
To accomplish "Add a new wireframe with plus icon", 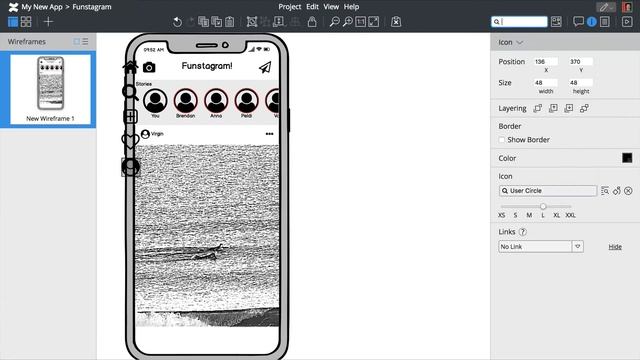I will click(x=48, y=22).
